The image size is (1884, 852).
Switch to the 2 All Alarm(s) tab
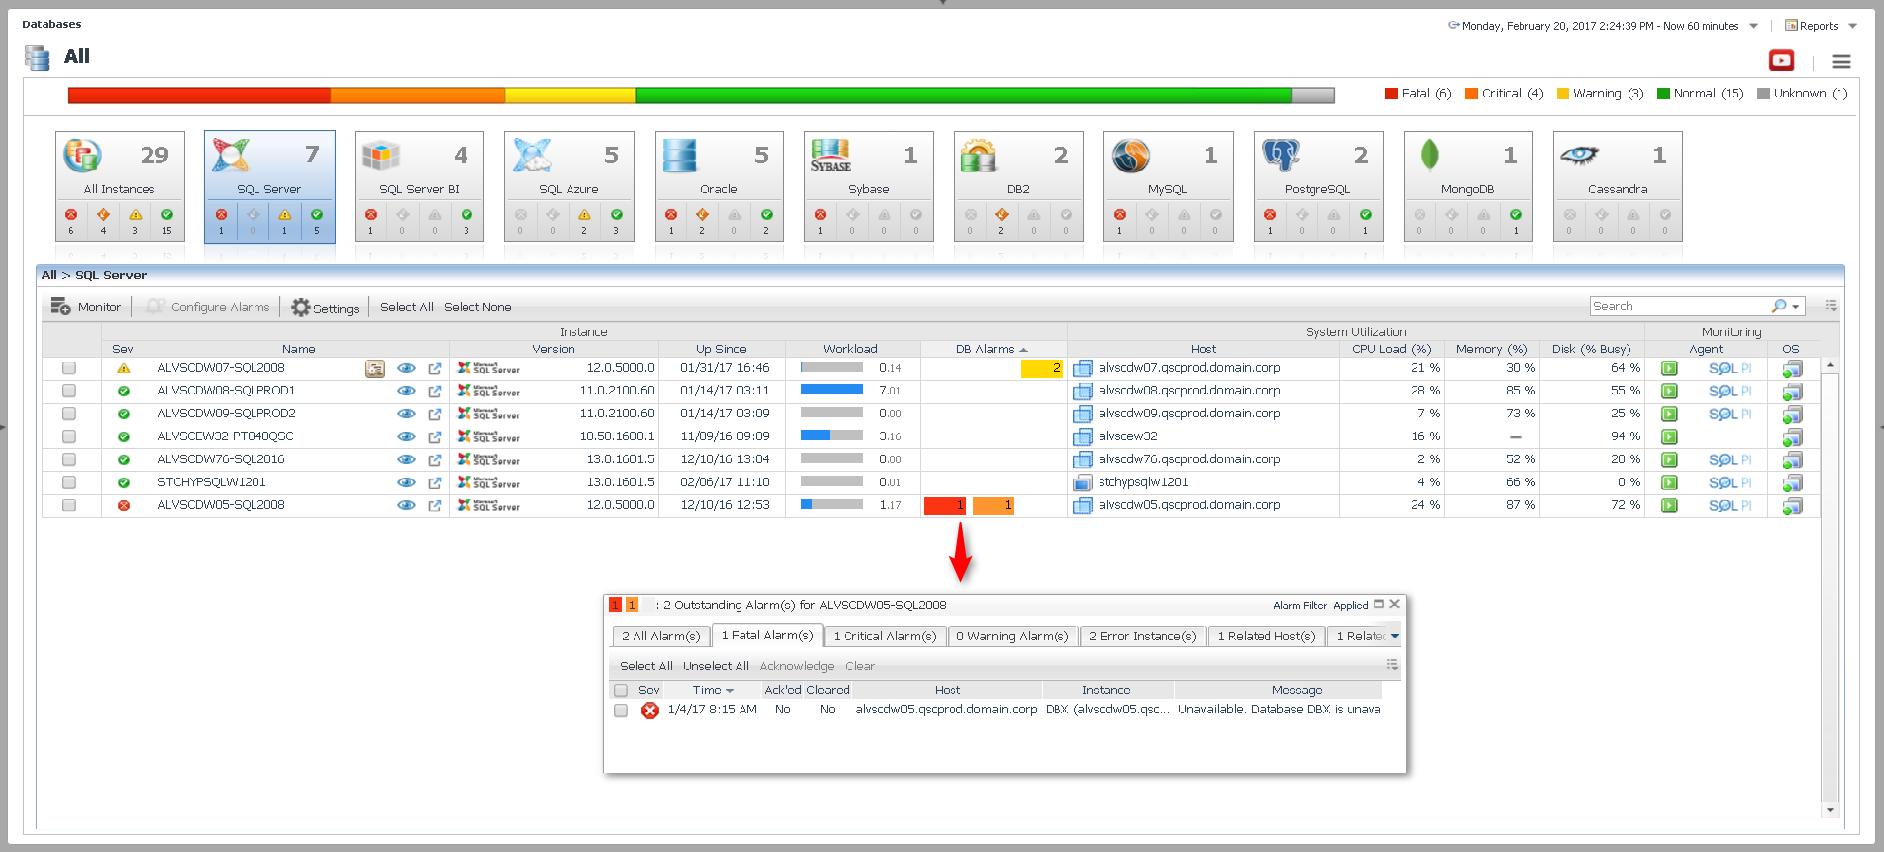[661, 636]
